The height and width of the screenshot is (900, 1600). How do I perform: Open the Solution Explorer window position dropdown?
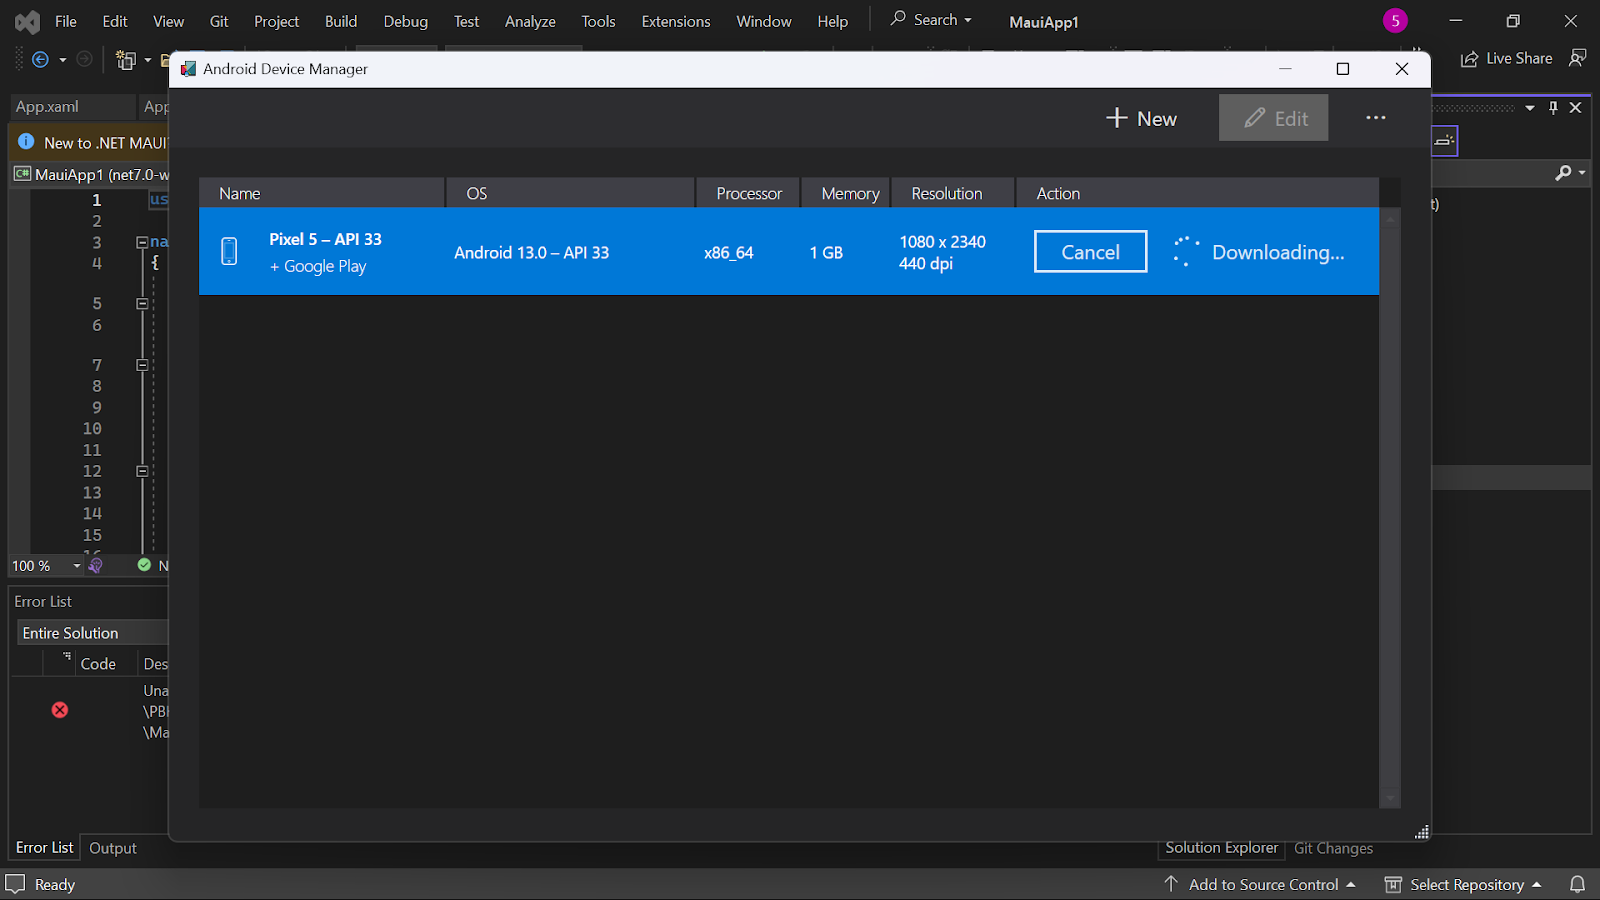[x=1530, y=108]
